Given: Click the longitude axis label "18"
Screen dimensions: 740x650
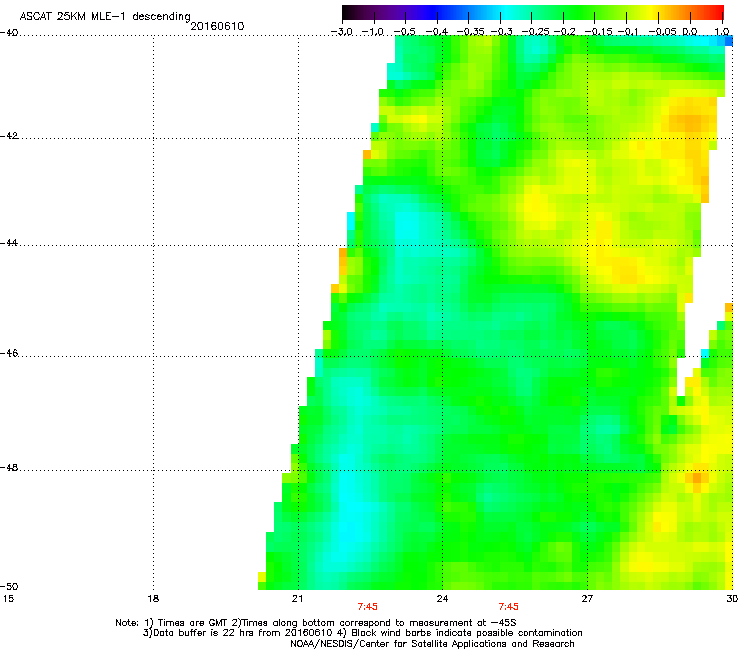Looking at the screenshot, I should click(153, 599).
